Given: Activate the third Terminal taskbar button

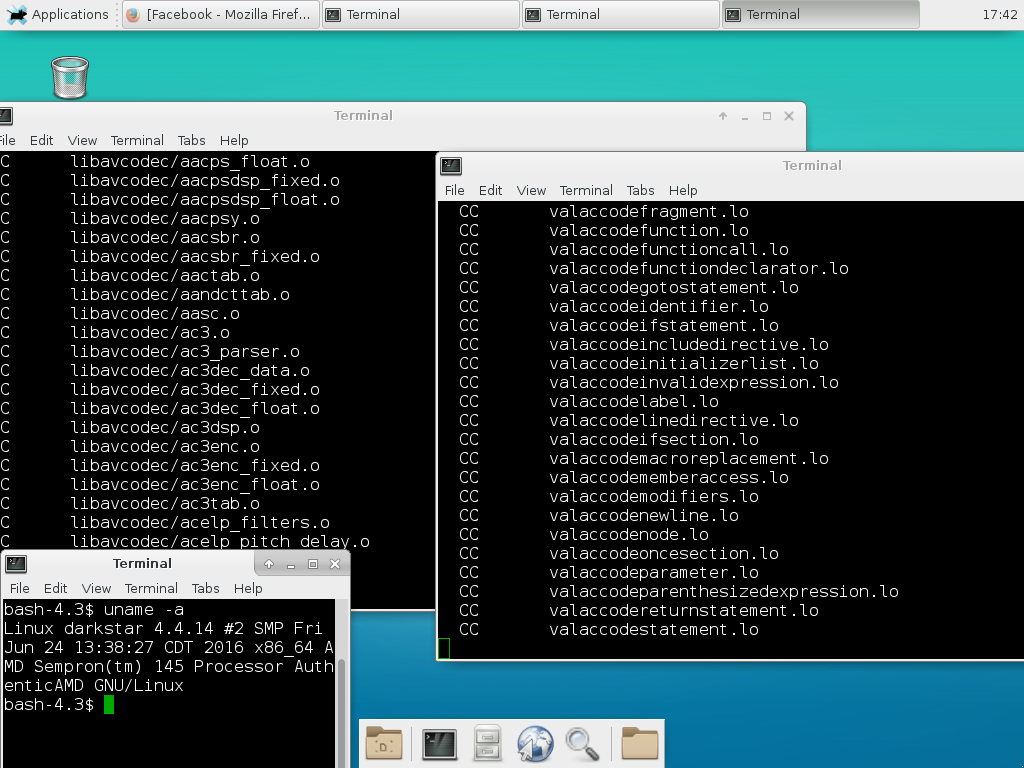Looking at the screenshot, I should pos(821,14).
